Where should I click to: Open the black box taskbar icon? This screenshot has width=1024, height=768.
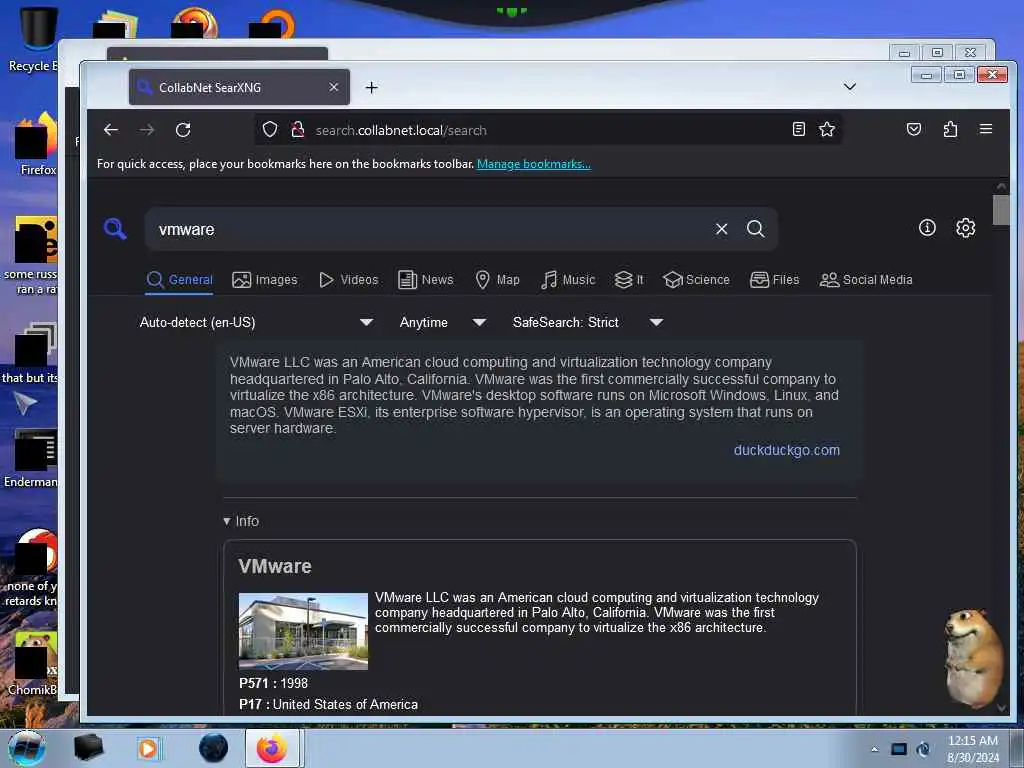[x=88, y=748]
